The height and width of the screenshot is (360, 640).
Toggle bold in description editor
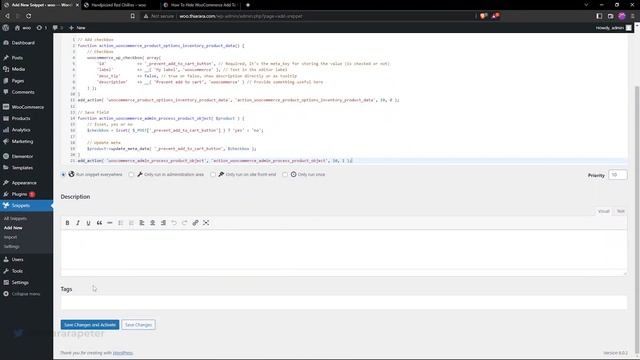(67, 223)
